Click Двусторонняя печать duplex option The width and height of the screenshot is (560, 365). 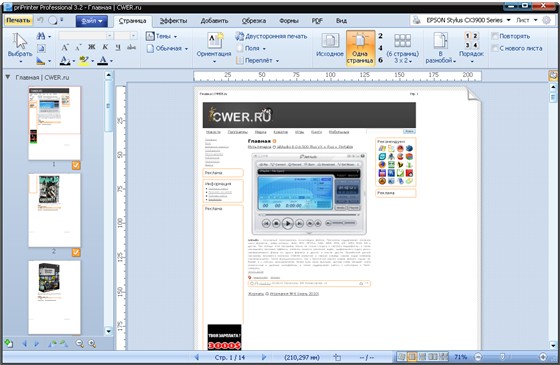click(271, 36)
